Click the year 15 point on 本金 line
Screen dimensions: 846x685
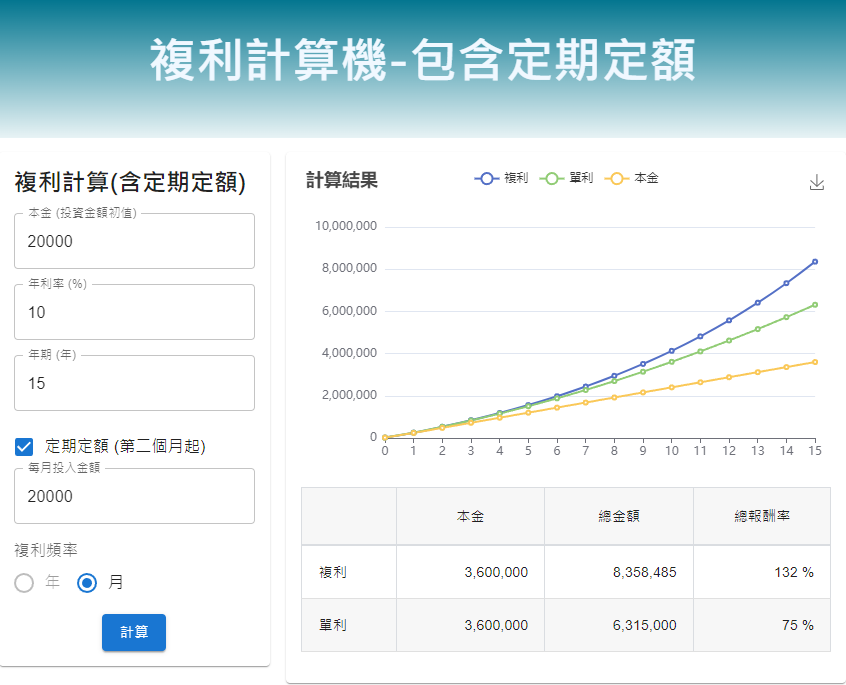815,362
